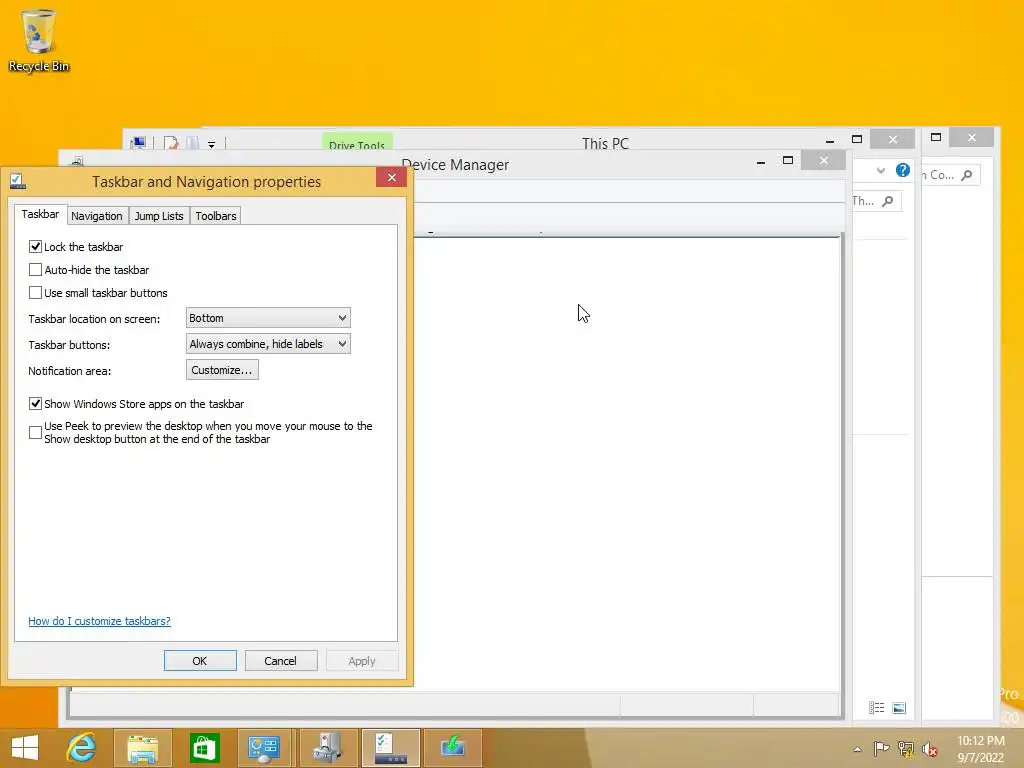Enable Use Peek to preview the desktop

pyautogui.click(x=35, y=432)
